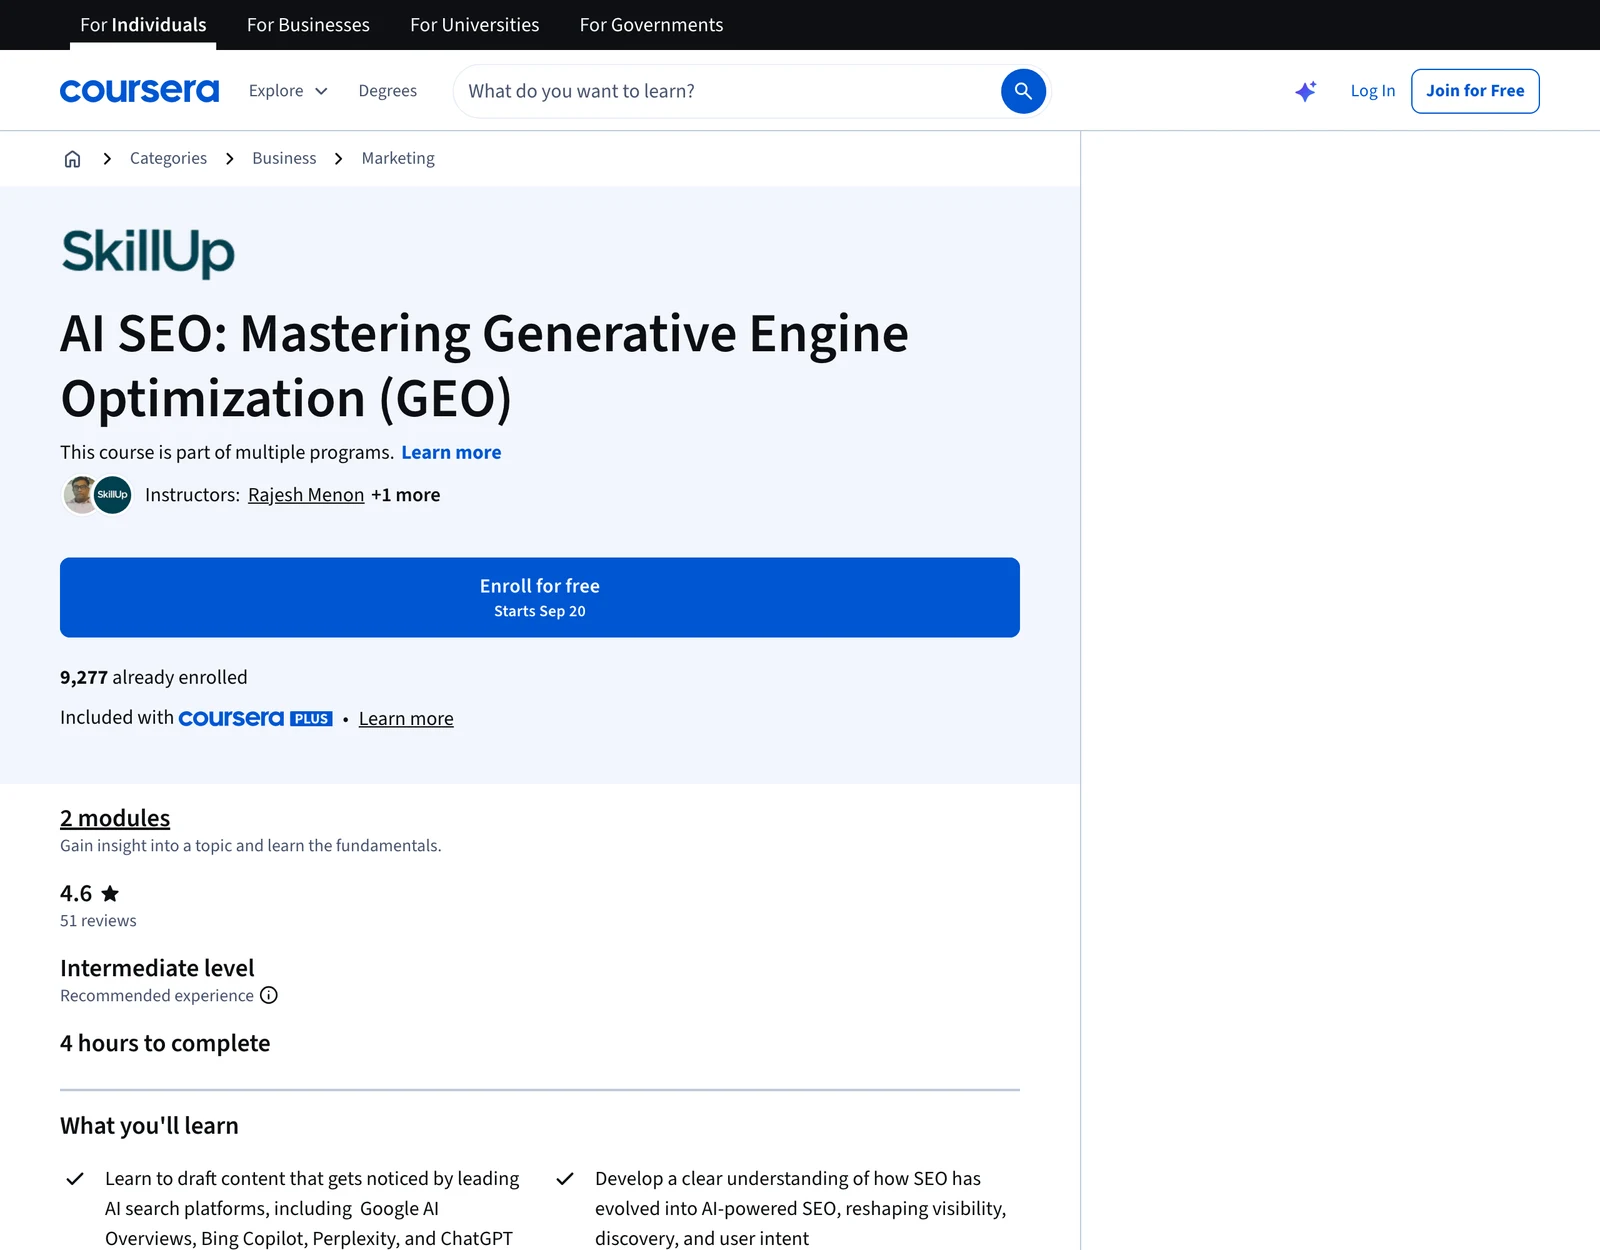1600x1250 pixels.
Task: Switch to For Universities tab
Action: [x=475, y=25]
